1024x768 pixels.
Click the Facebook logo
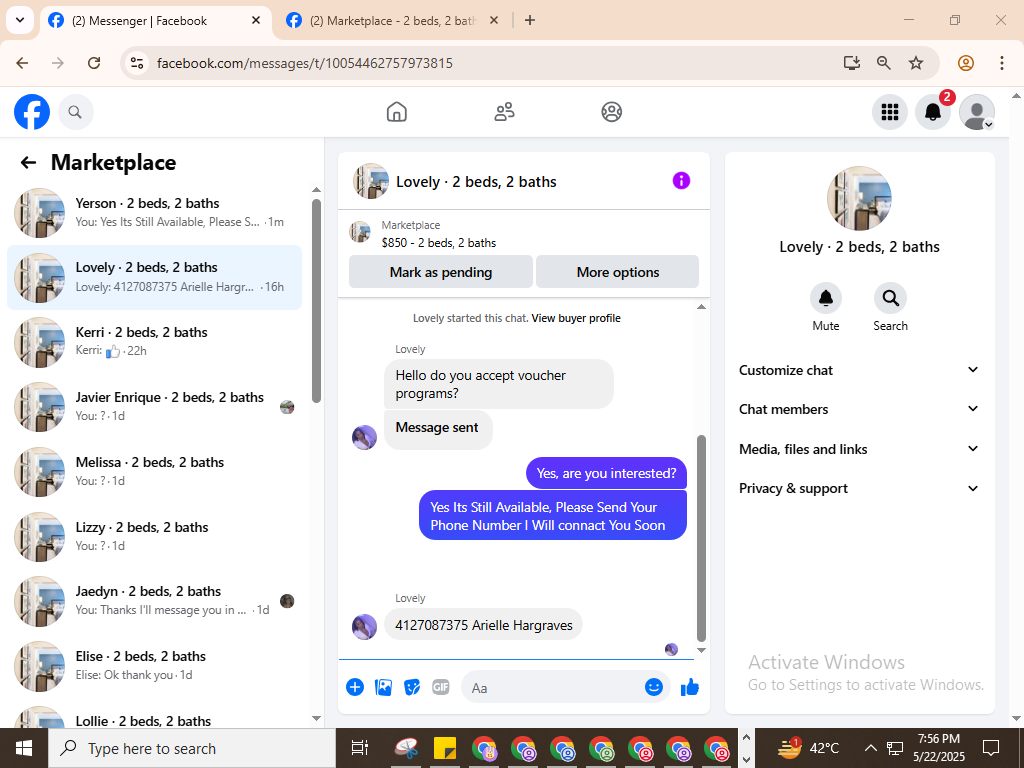tap(32, 112)
